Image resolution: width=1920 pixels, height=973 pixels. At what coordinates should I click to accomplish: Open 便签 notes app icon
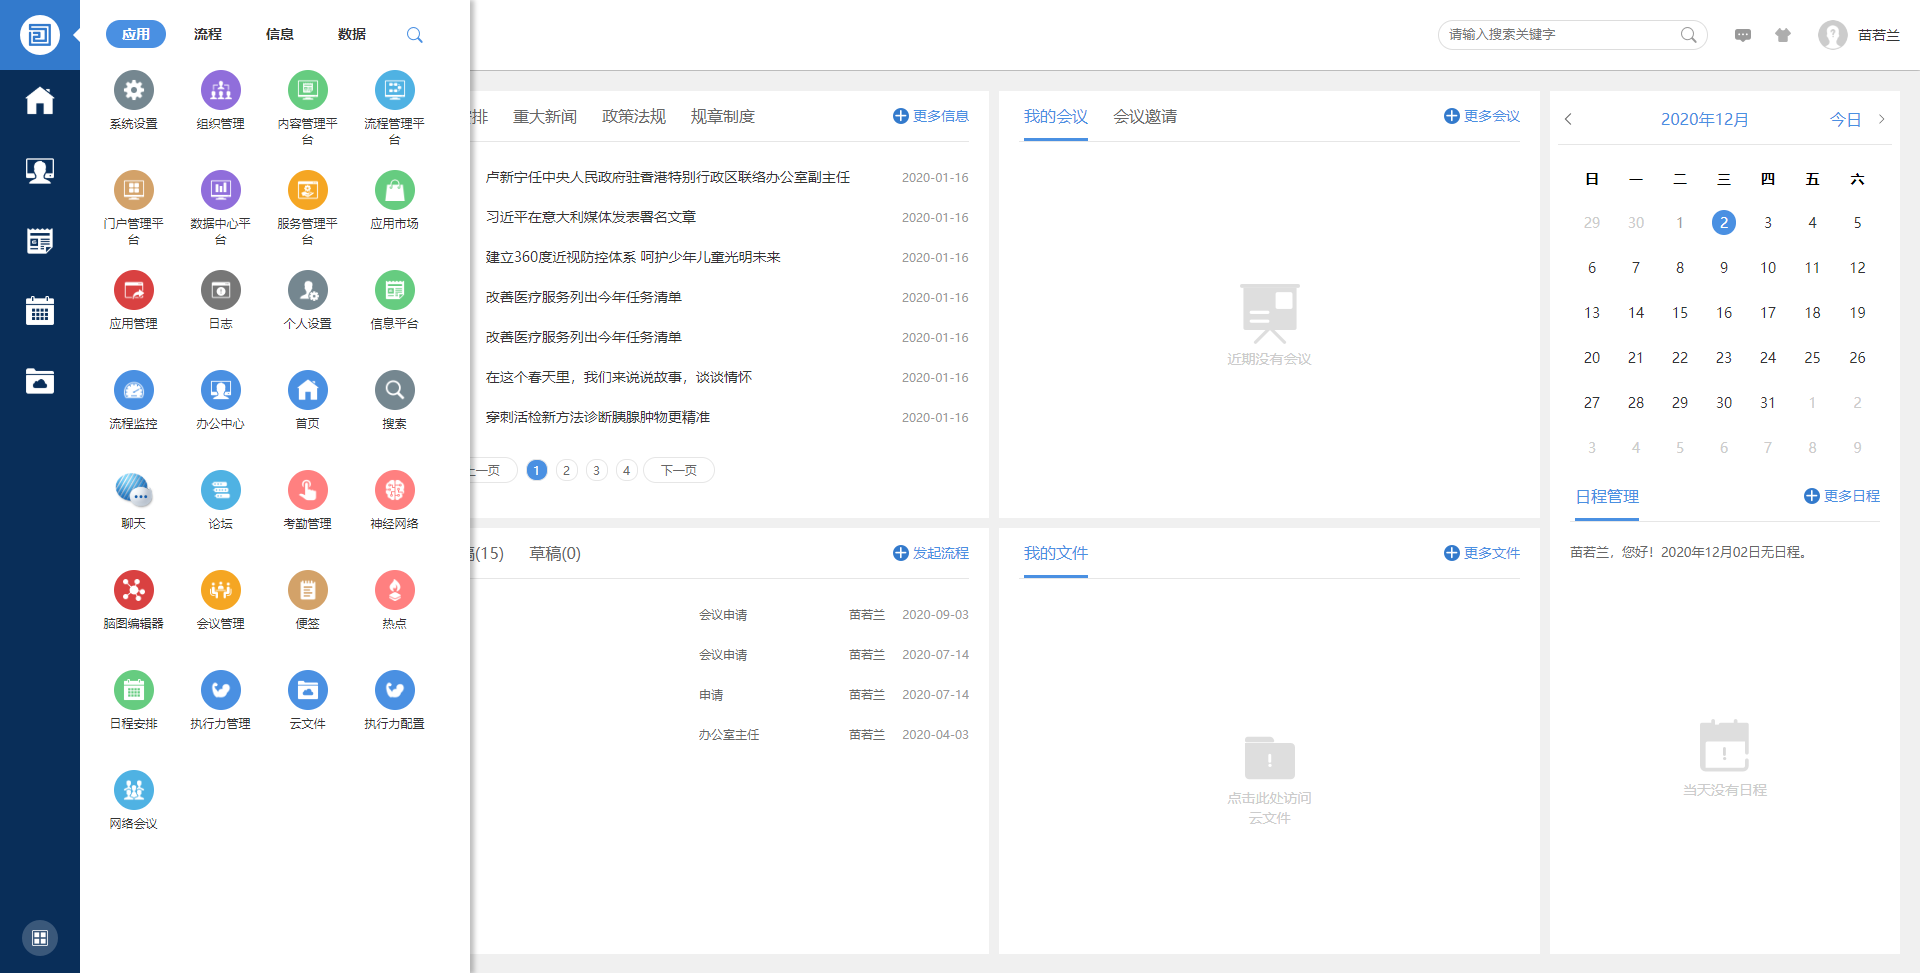click(308, 590)
